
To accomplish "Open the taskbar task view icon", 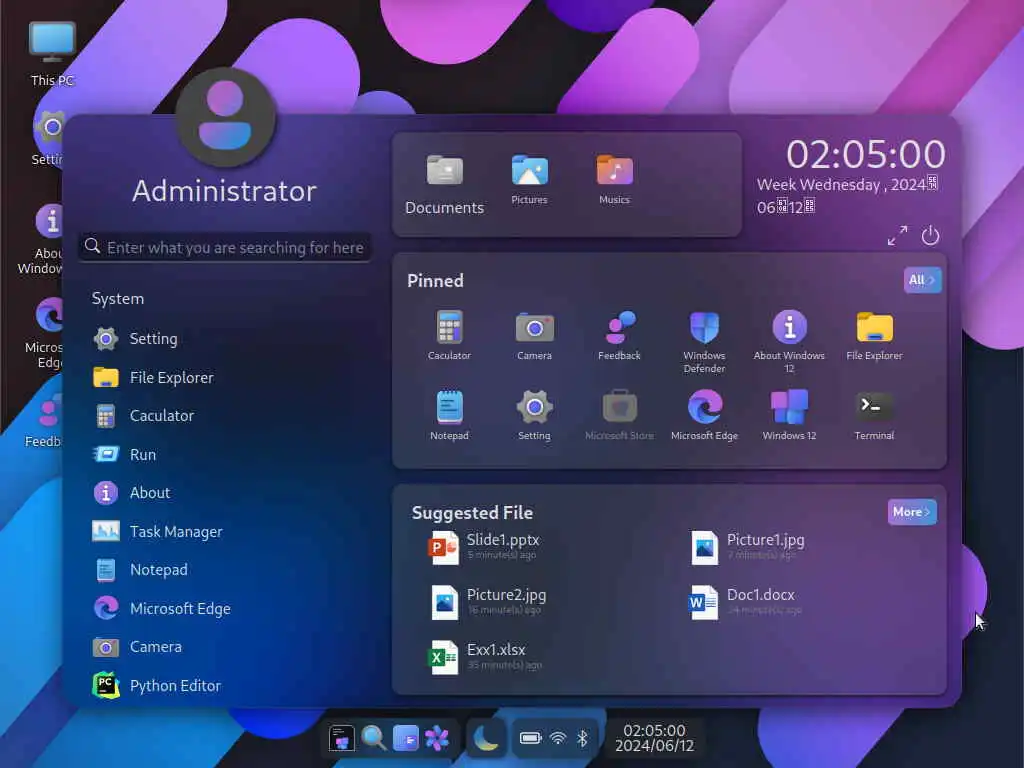I will pos(406,739).
